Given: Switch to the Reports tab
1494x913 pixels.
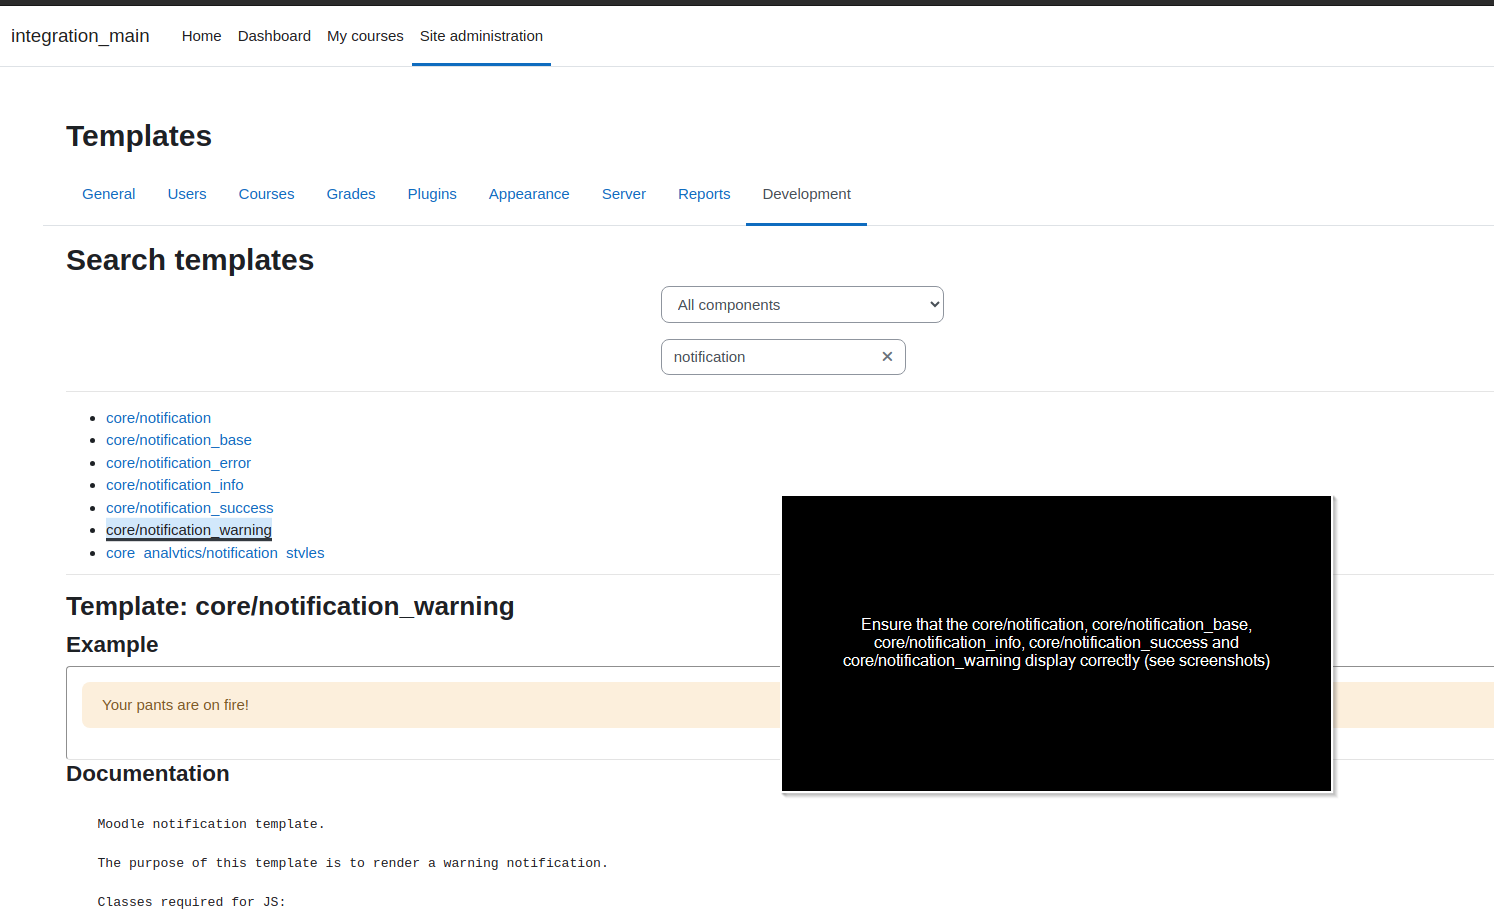Looking at the screenshot, I should pyautogui.click(x=704, y=194).
